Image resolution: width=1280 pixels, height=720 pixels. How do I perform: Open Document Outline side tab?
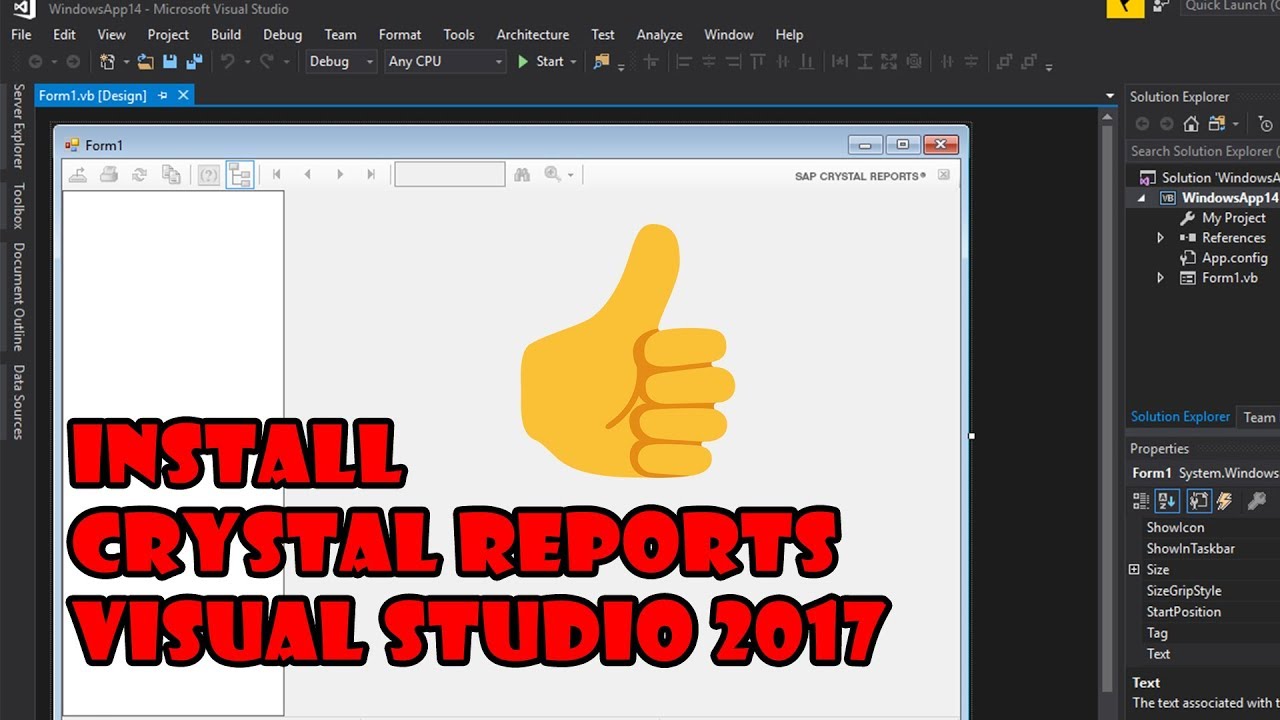tap(18, 297)
